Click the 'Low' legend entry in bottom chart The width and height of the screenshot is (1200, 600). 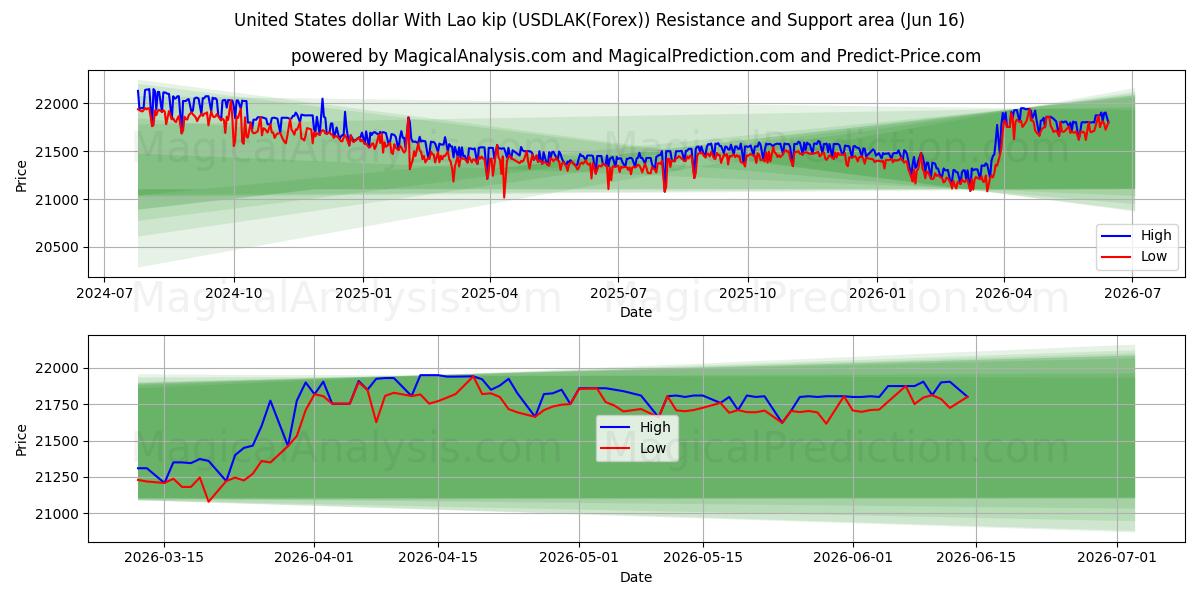click(x=654, y=448)
